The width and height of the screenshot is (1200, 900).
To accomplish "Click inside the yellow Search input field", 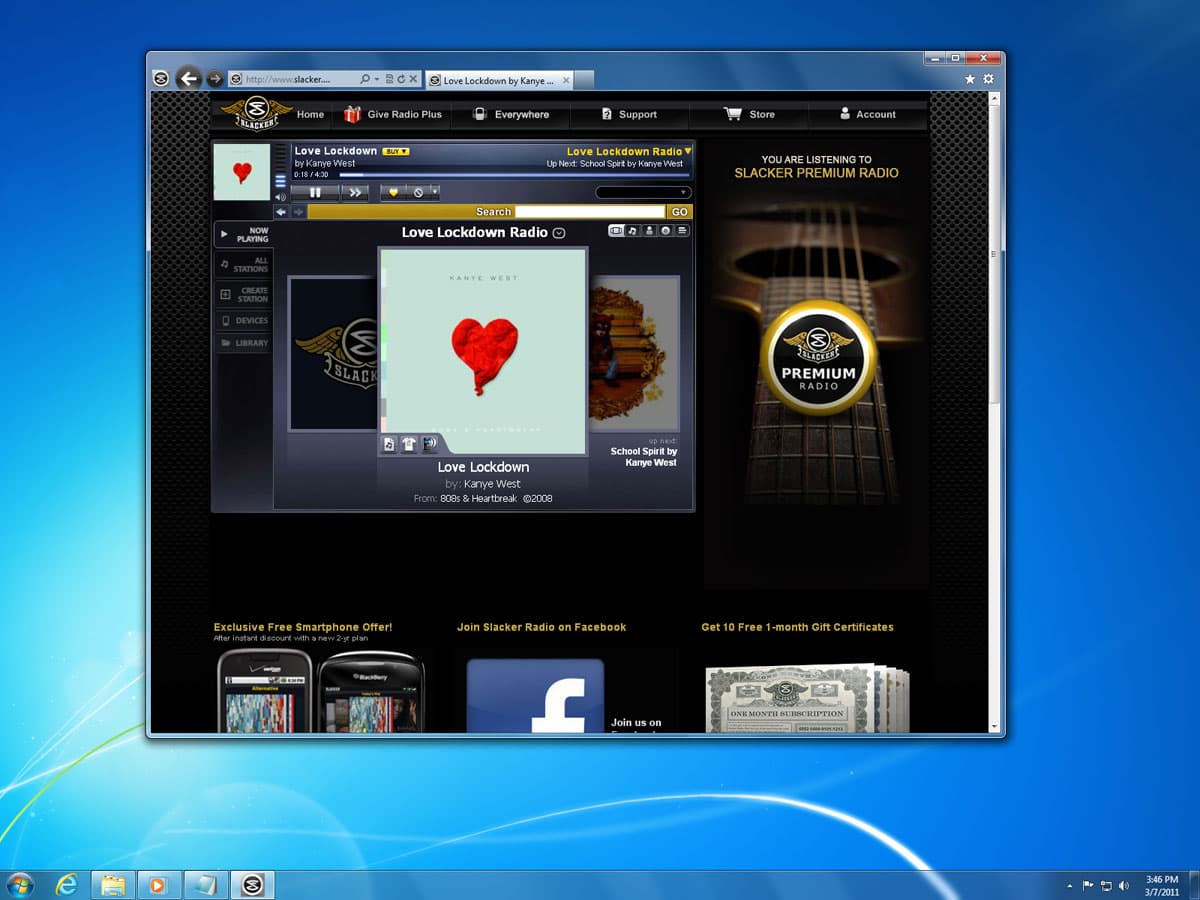I will point(589,212).
